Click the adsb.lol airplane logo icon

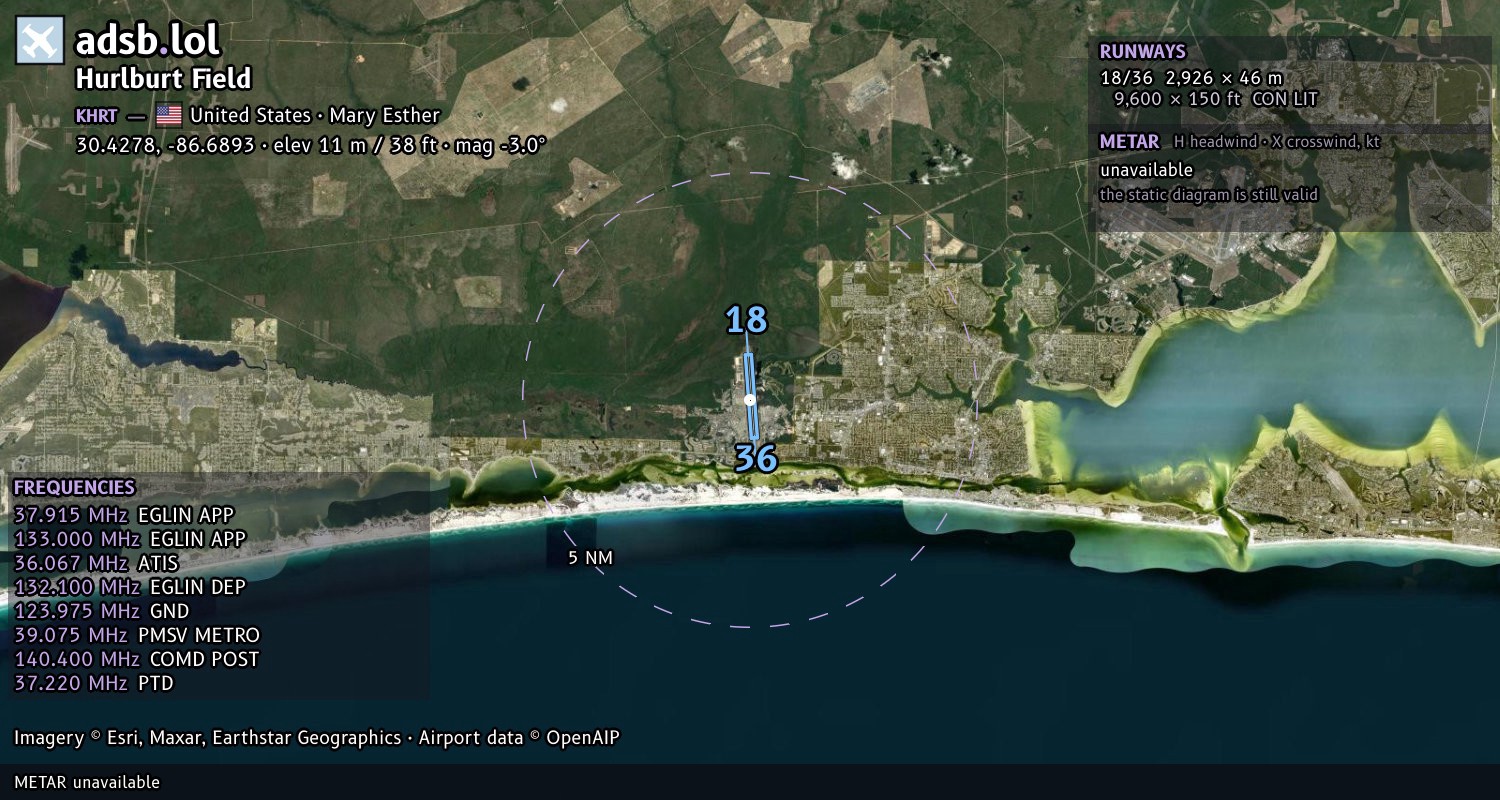tap(40, 41)
